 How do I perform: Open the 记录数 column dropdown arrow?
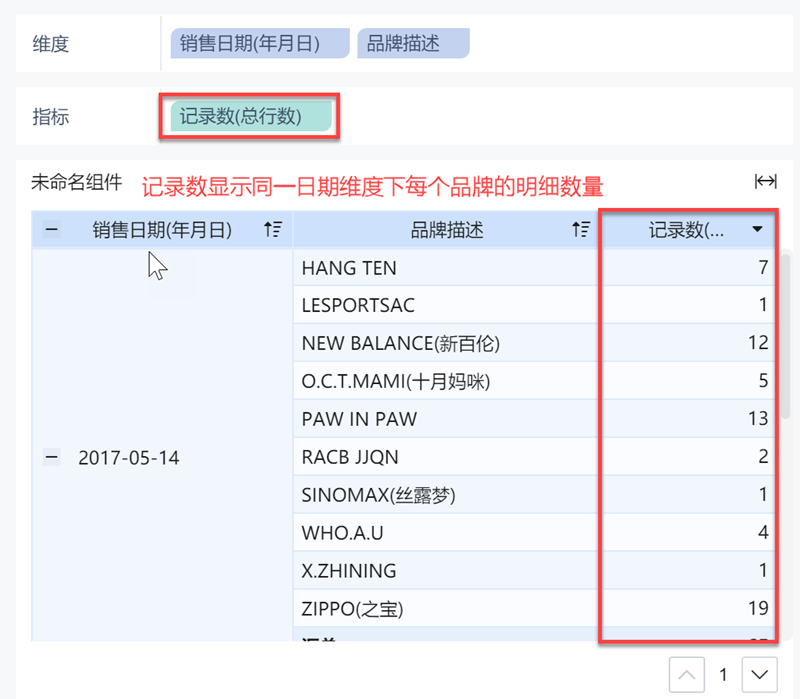[x=758, y=229]
